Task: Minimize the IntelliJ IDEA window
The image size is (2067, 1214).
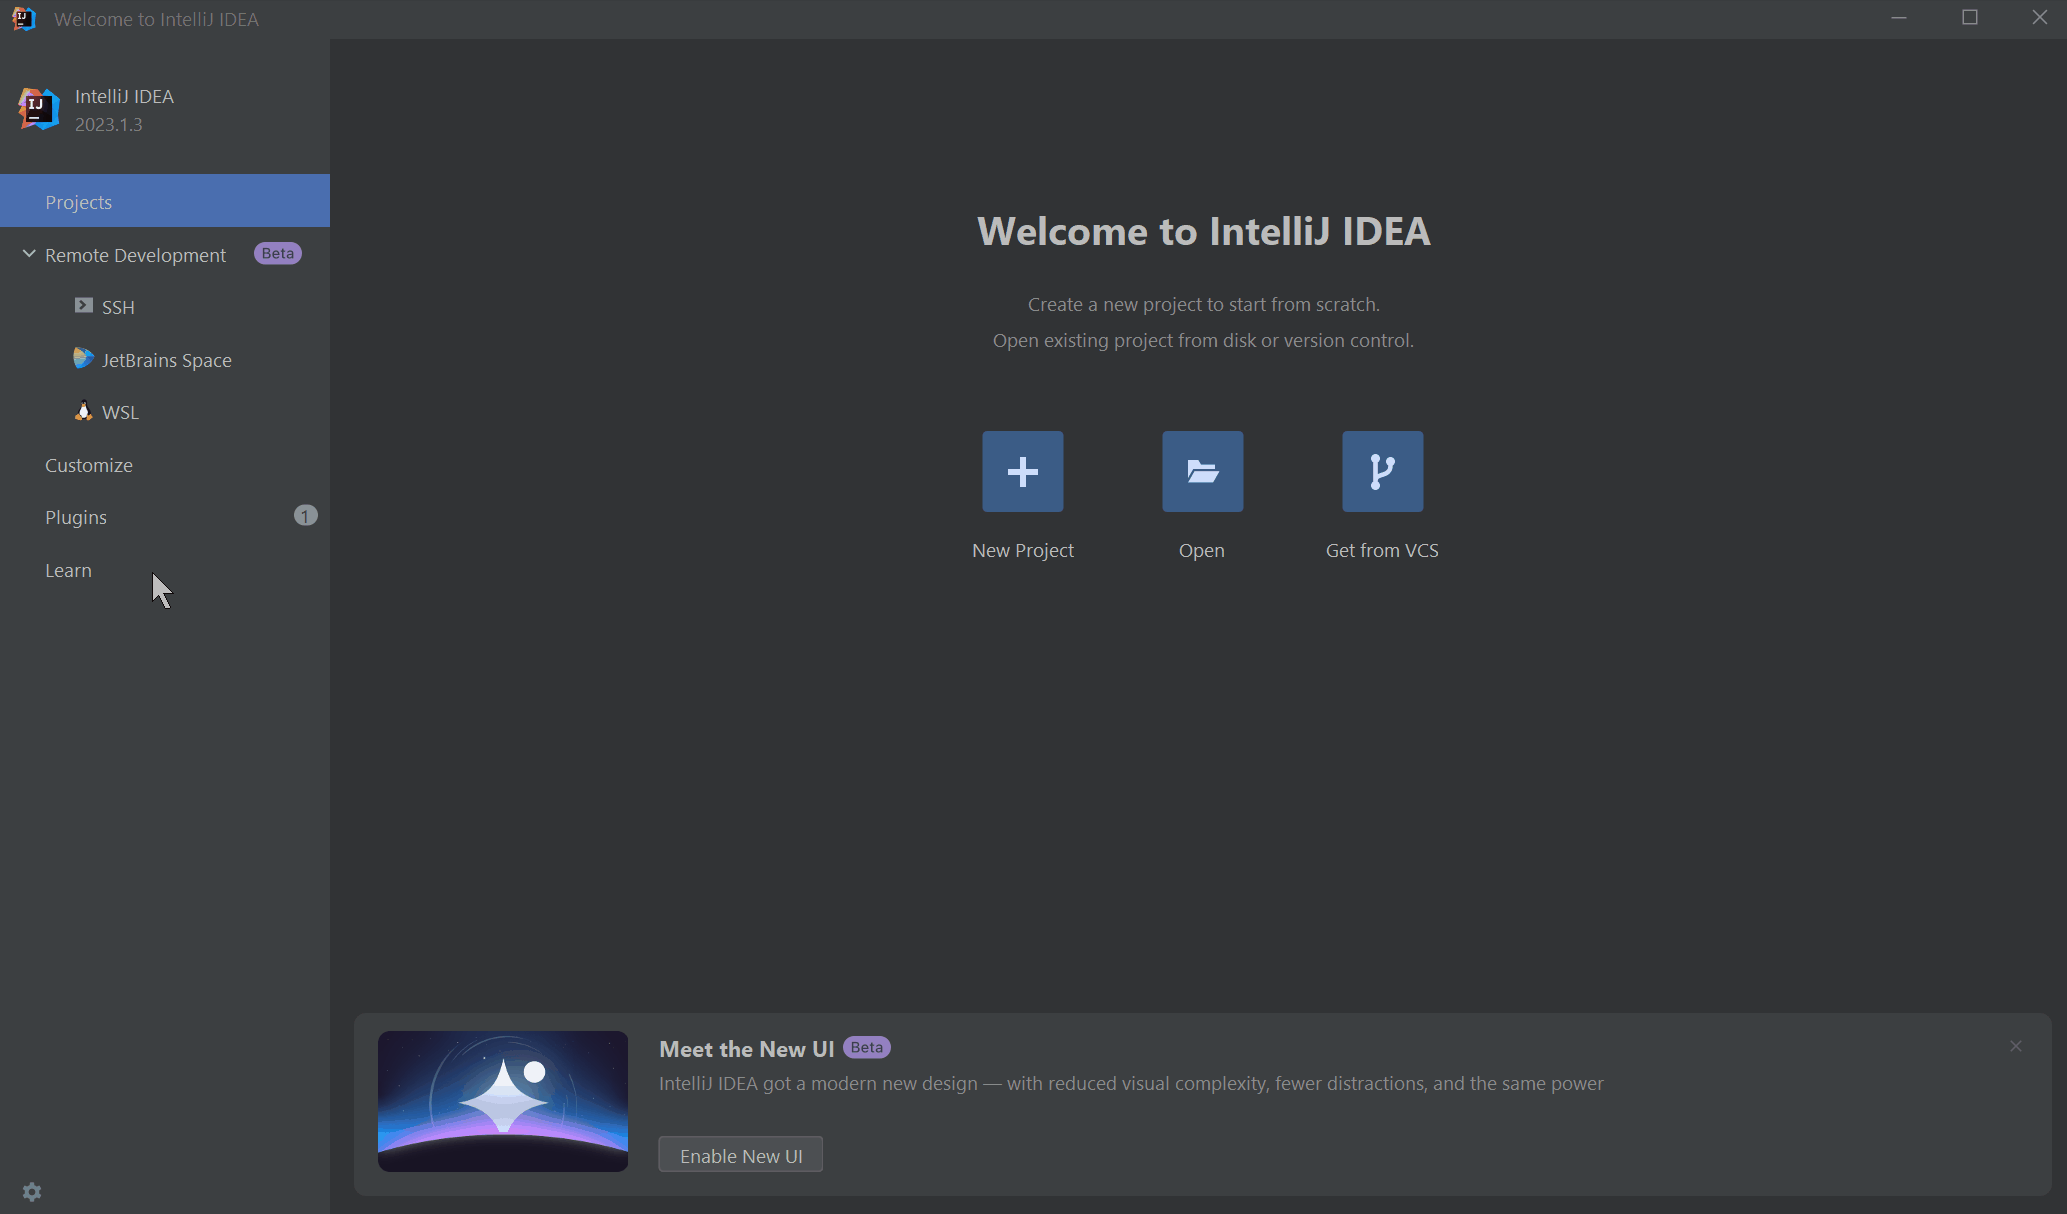Action: coord(1899,18)
